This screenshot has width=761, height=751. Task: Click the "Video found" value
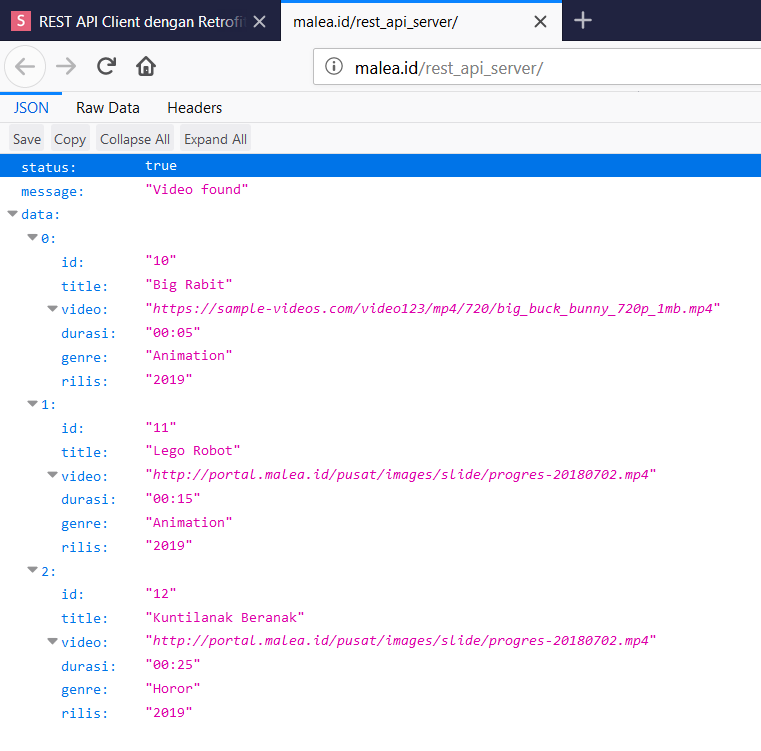(x=197, y=189)
